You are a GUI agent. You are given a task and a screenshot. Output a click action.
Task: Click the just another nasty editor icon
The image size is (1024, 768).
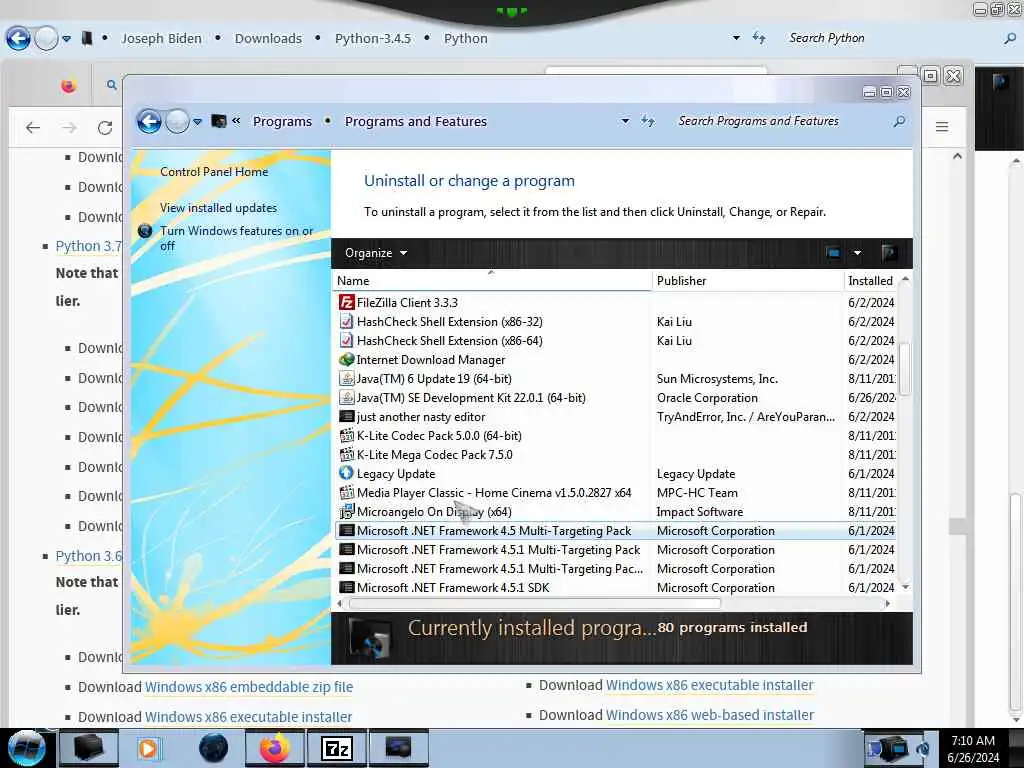tap(346, 416)
